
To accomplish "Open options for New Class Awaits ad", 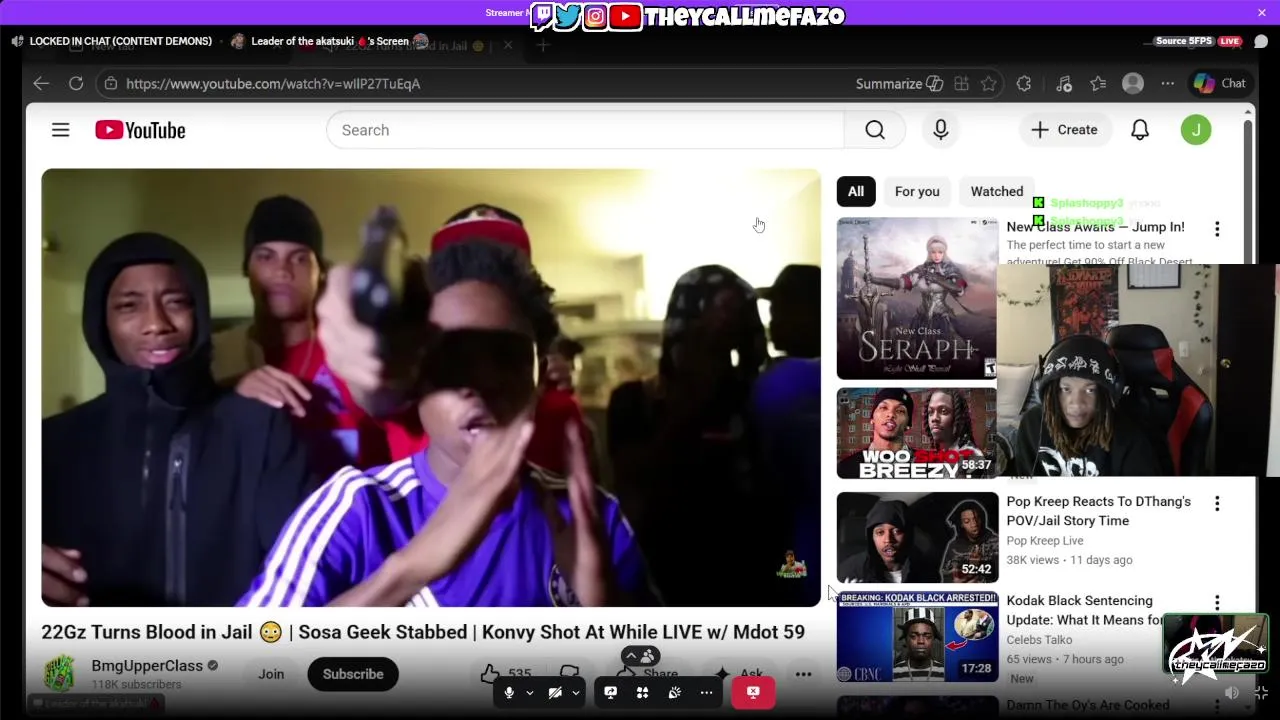I will point(1217,230).
